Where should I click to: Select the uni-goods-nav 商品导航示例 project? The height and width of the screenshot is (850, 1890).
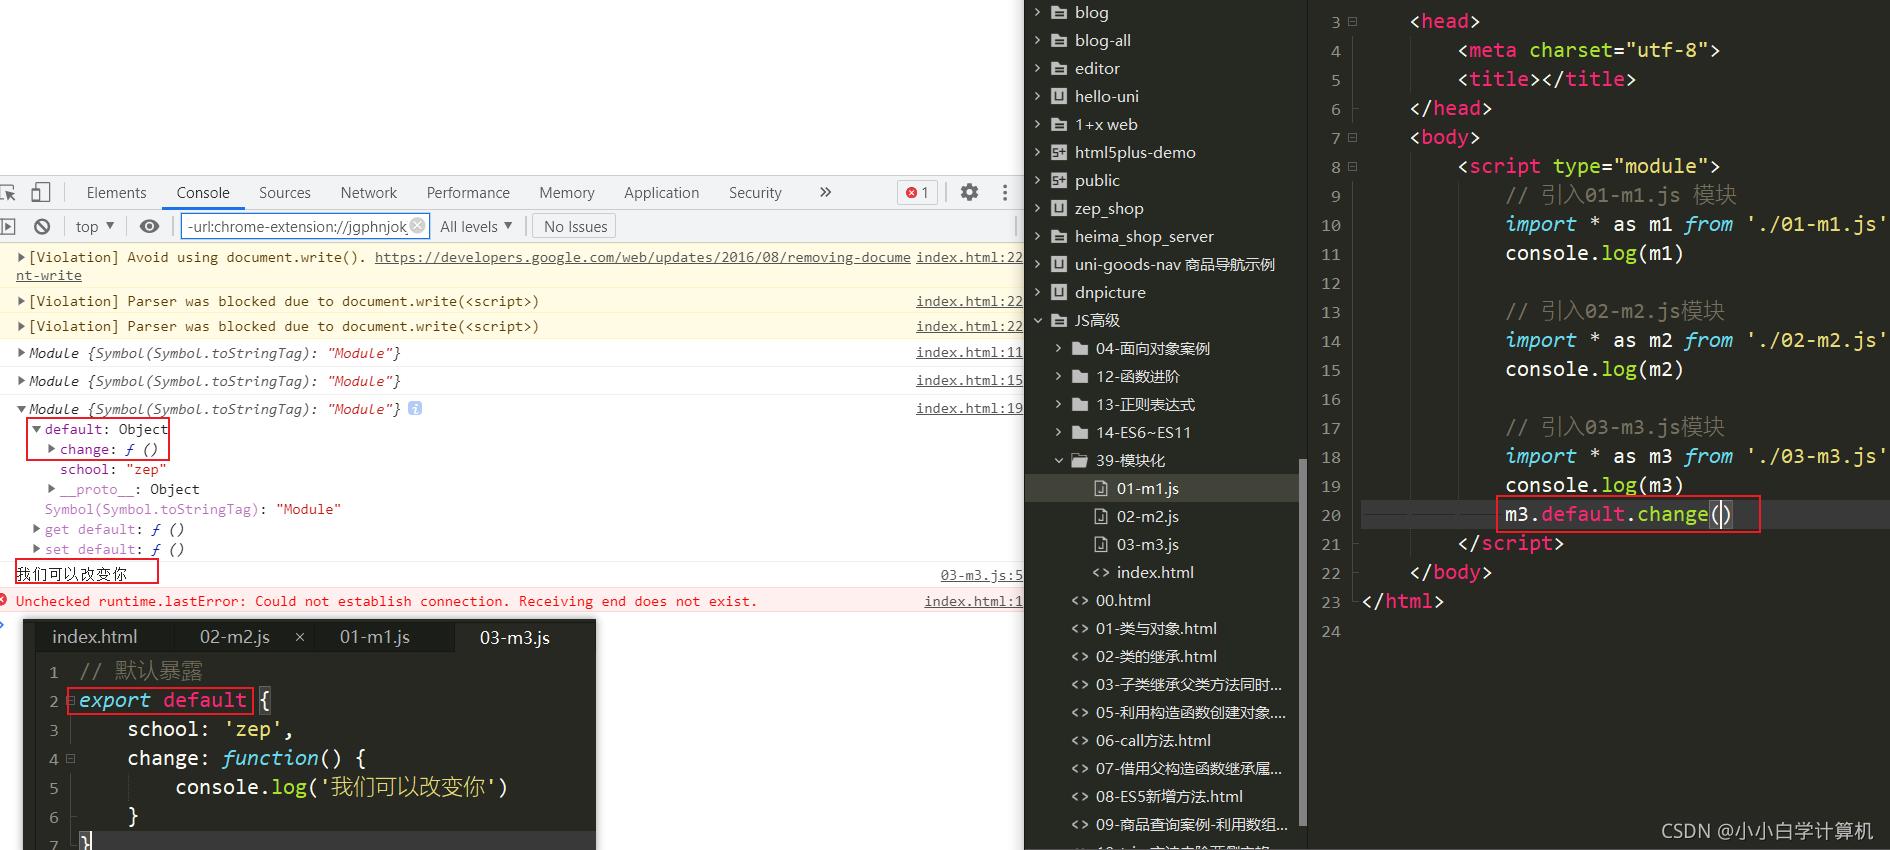(1175, 264)
